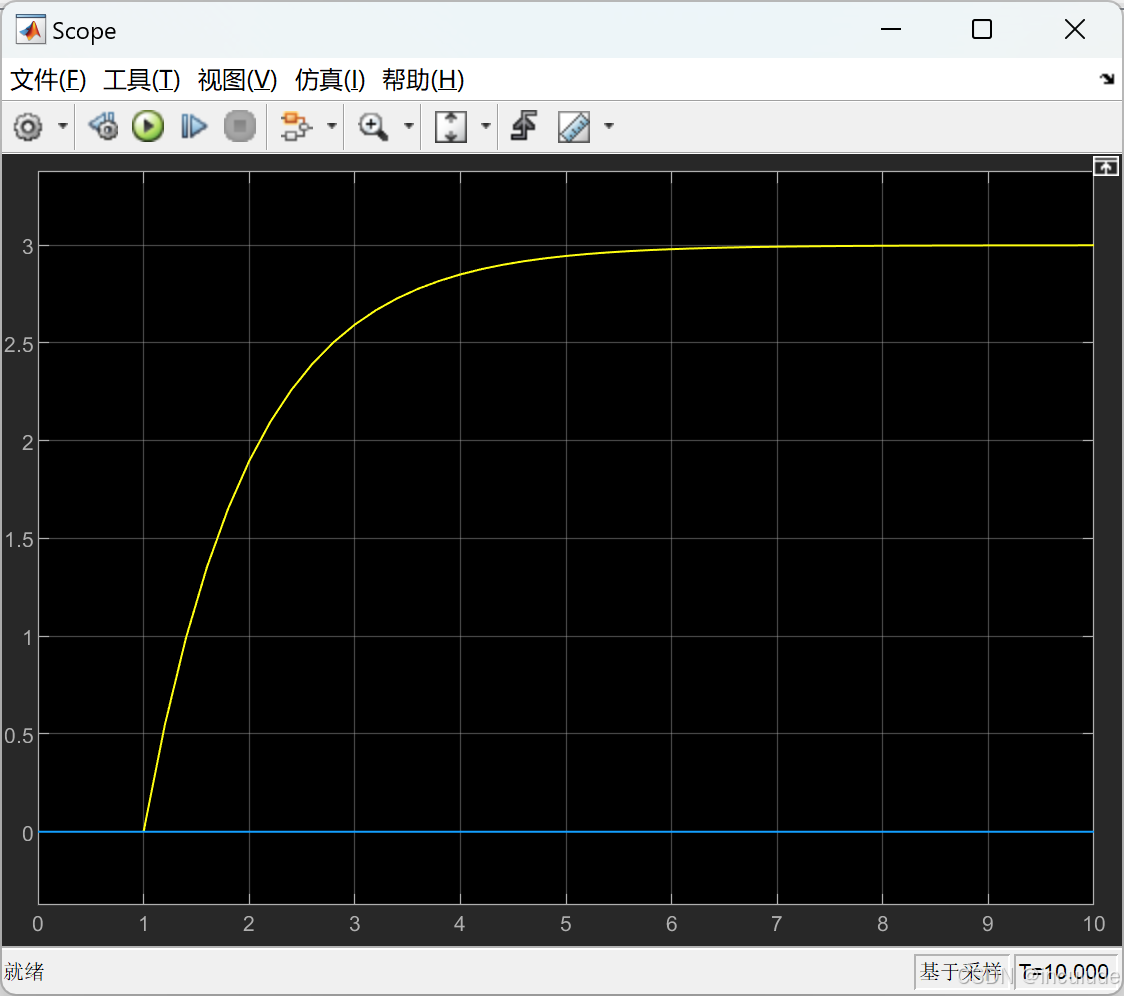1124x996 pixels.
Task: Click the MATLAB logo in the title bar
Action: (x=30, y=30)
